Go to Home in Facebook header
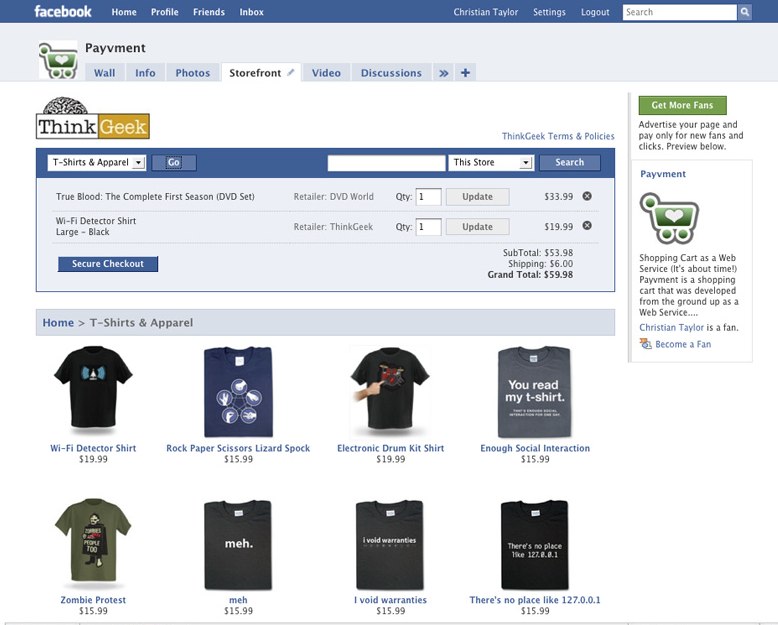This screenshot has height=625, width=778. pos(124,12)
